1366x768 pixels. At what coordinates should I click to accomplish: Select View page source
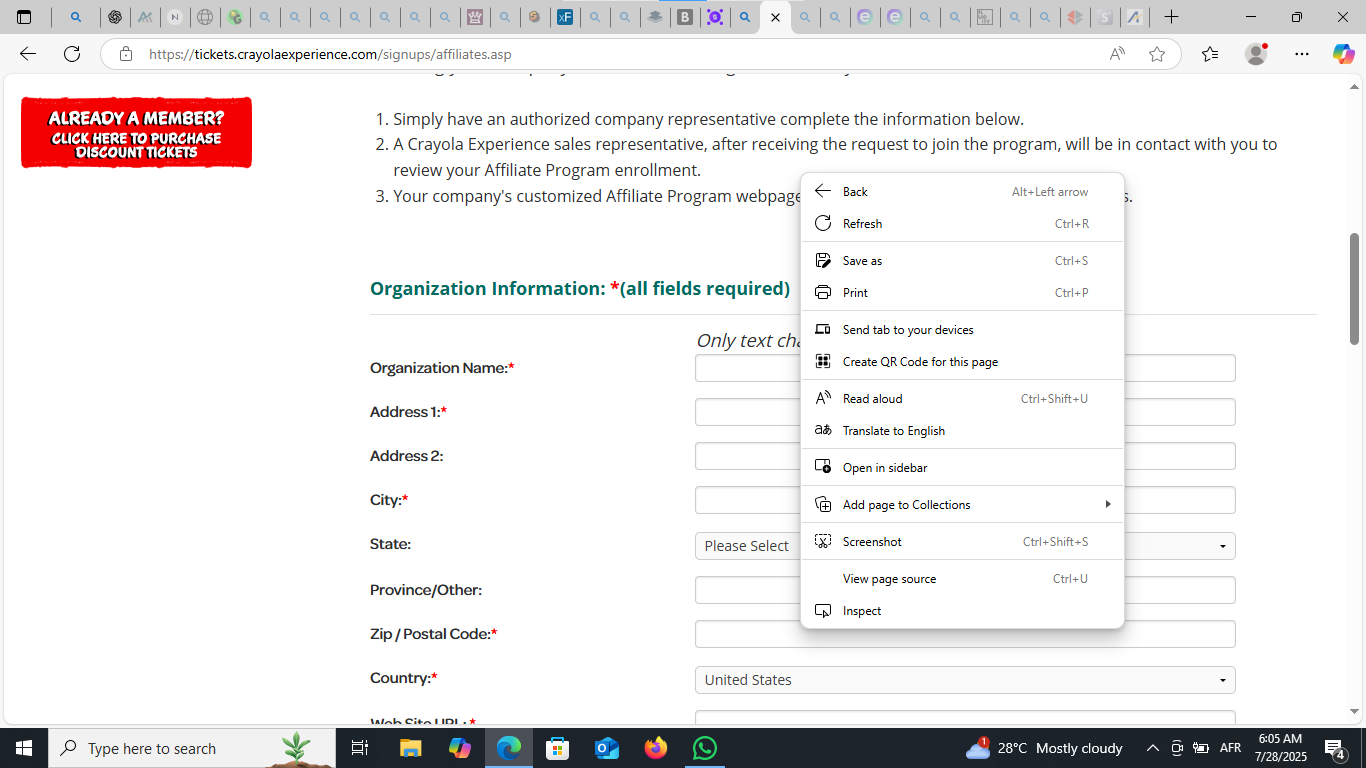click(x=962, y=579)
